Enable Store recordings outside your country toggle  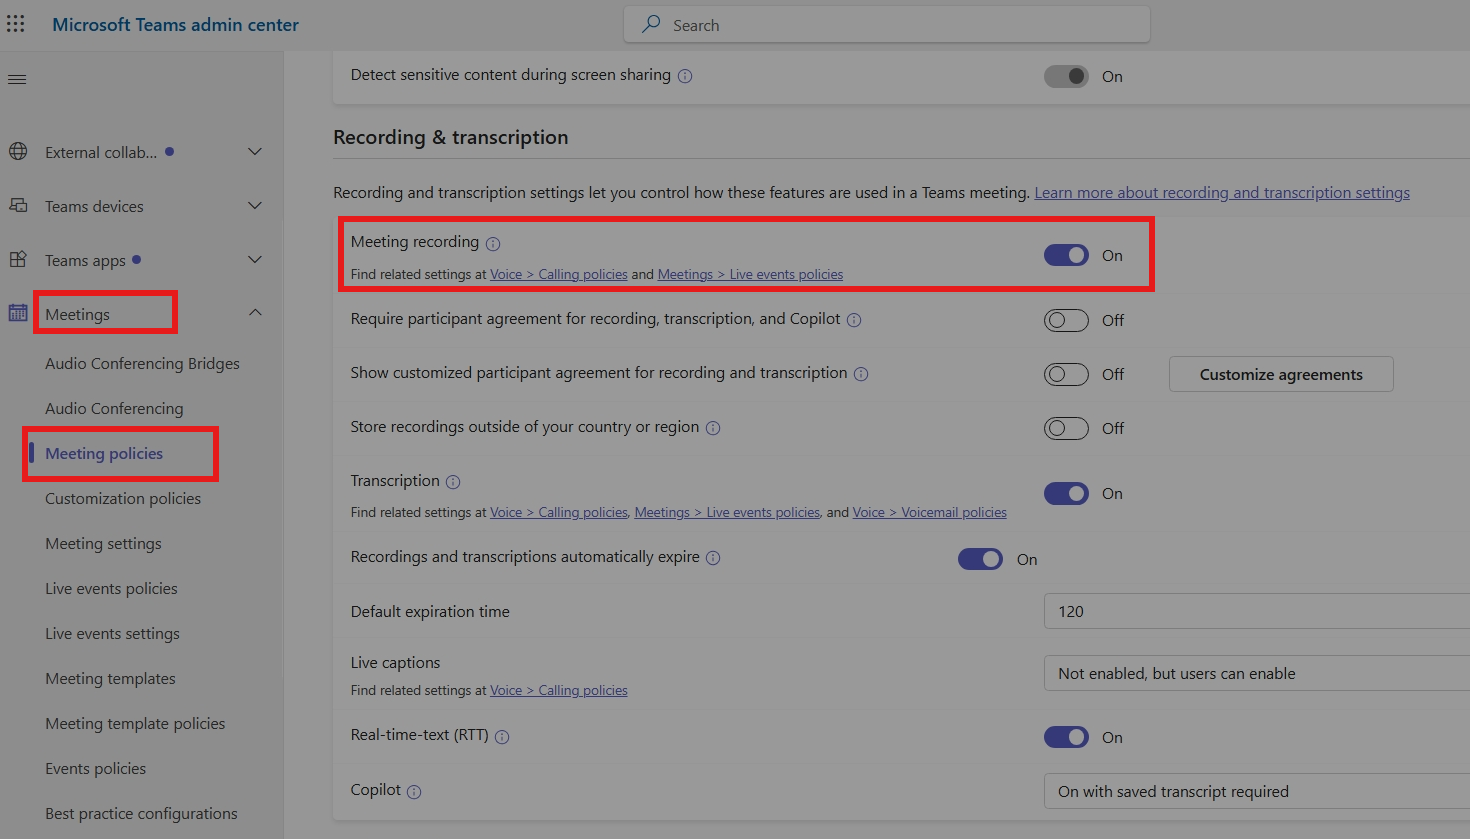pos(1066,428)
